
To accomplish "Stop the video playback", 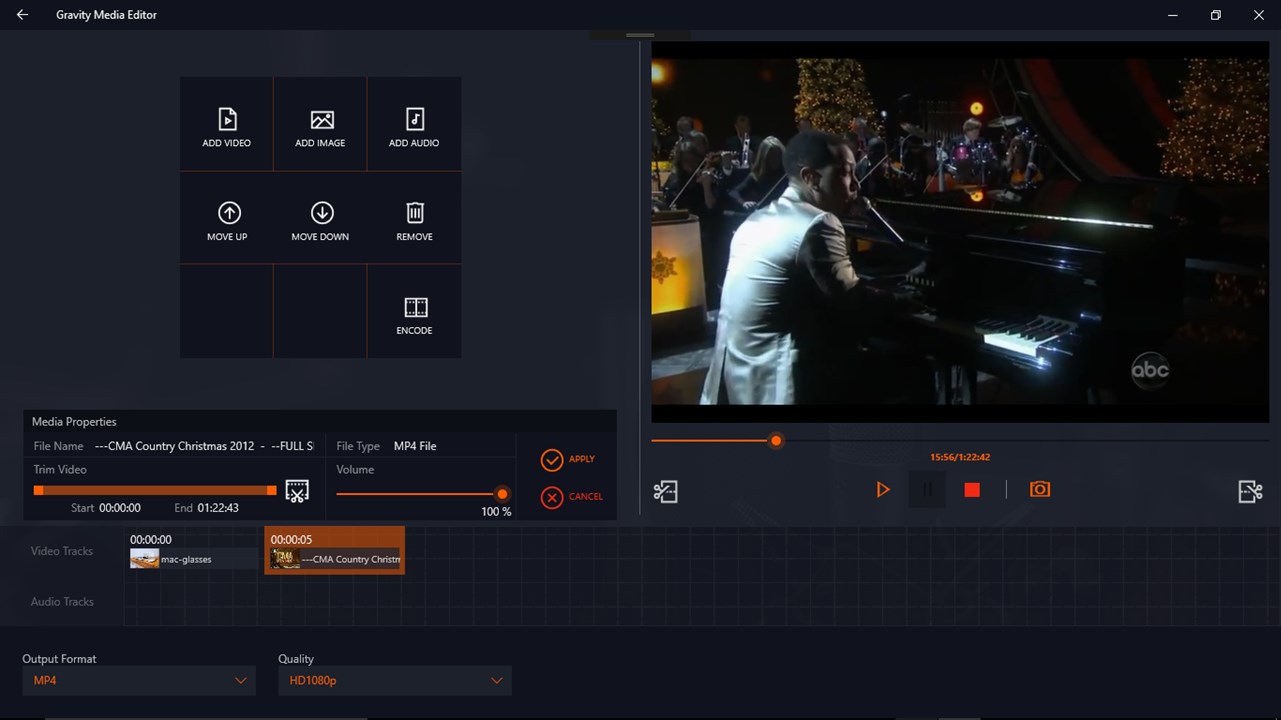I will 972,489.
